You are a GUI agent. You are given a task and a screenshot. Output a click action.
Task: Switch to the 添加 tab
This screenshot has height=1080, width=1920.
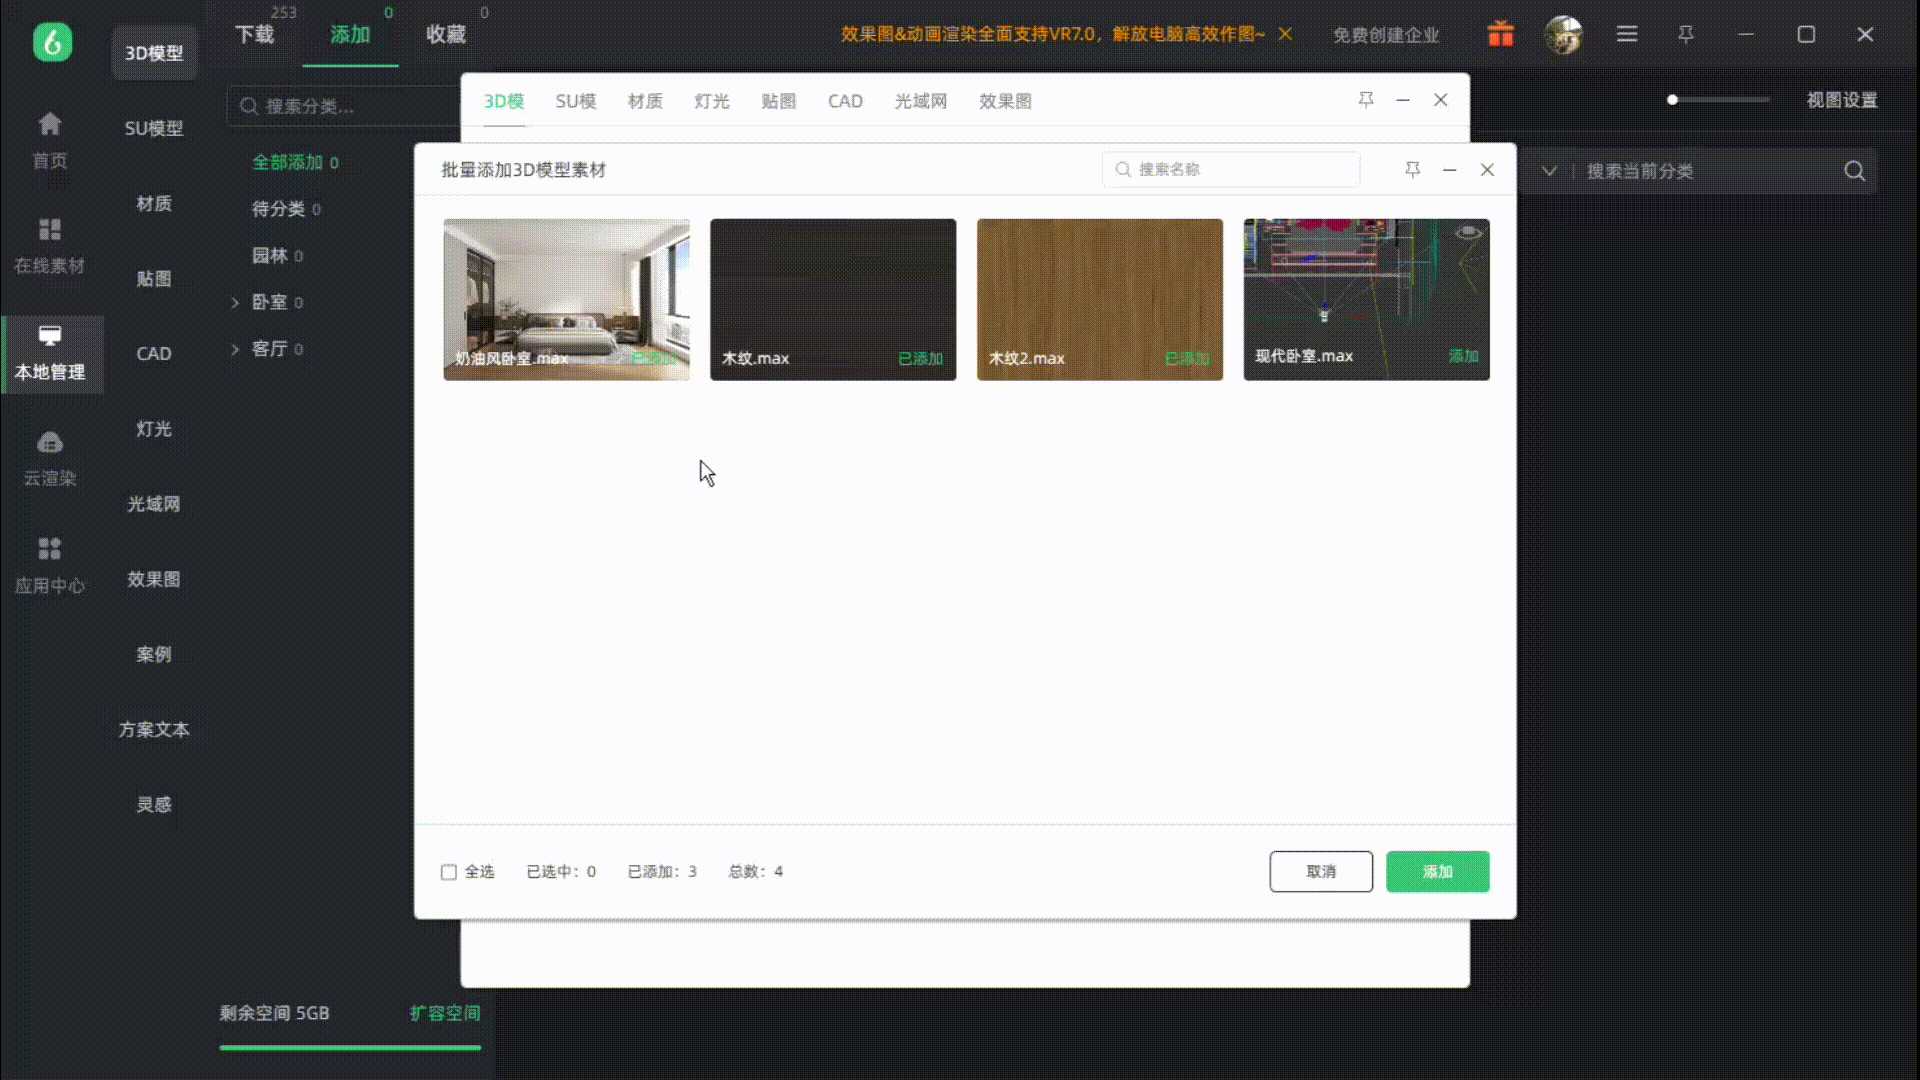350,34
